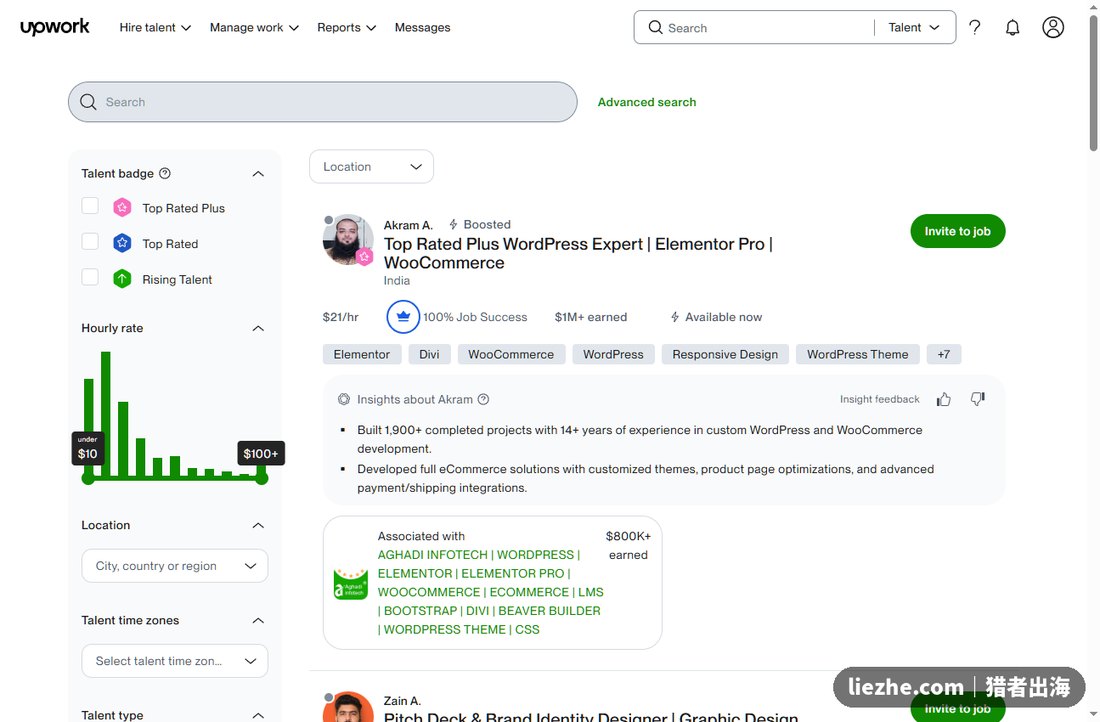Image resolution: width=1100 pixels, height=722 pixels.
Task: Give thumbs down insight feedback
Action: tap(977, 399)
